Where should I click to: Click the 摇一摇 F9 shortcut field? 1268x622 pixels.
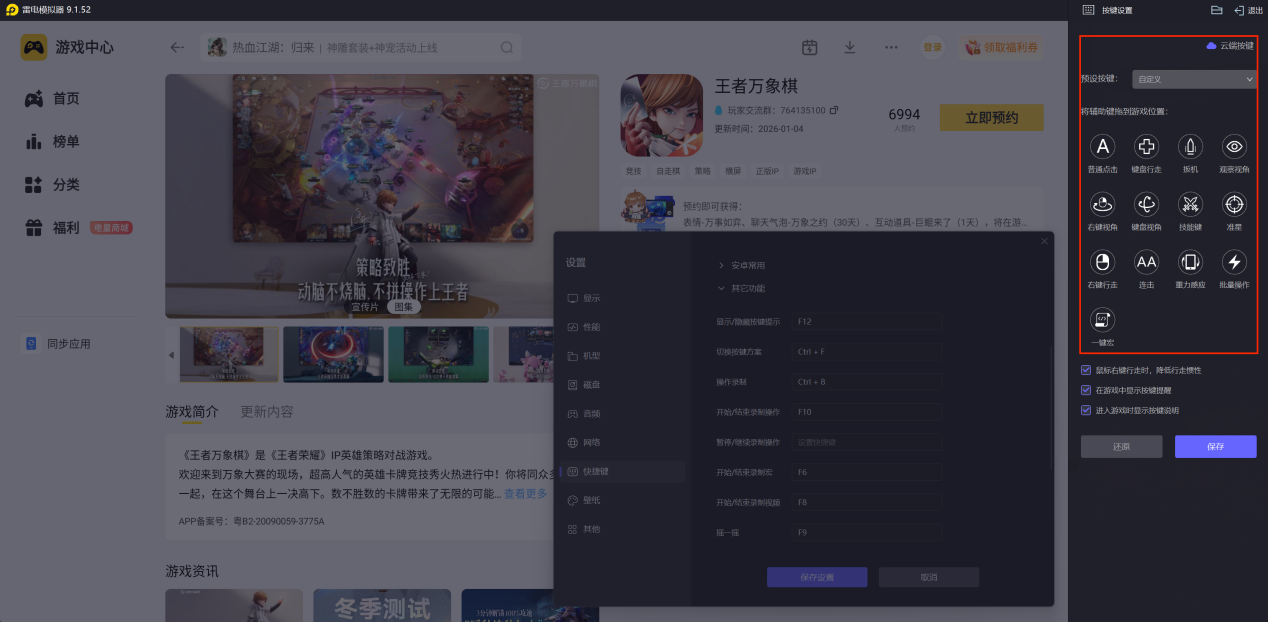pos(866,532)
